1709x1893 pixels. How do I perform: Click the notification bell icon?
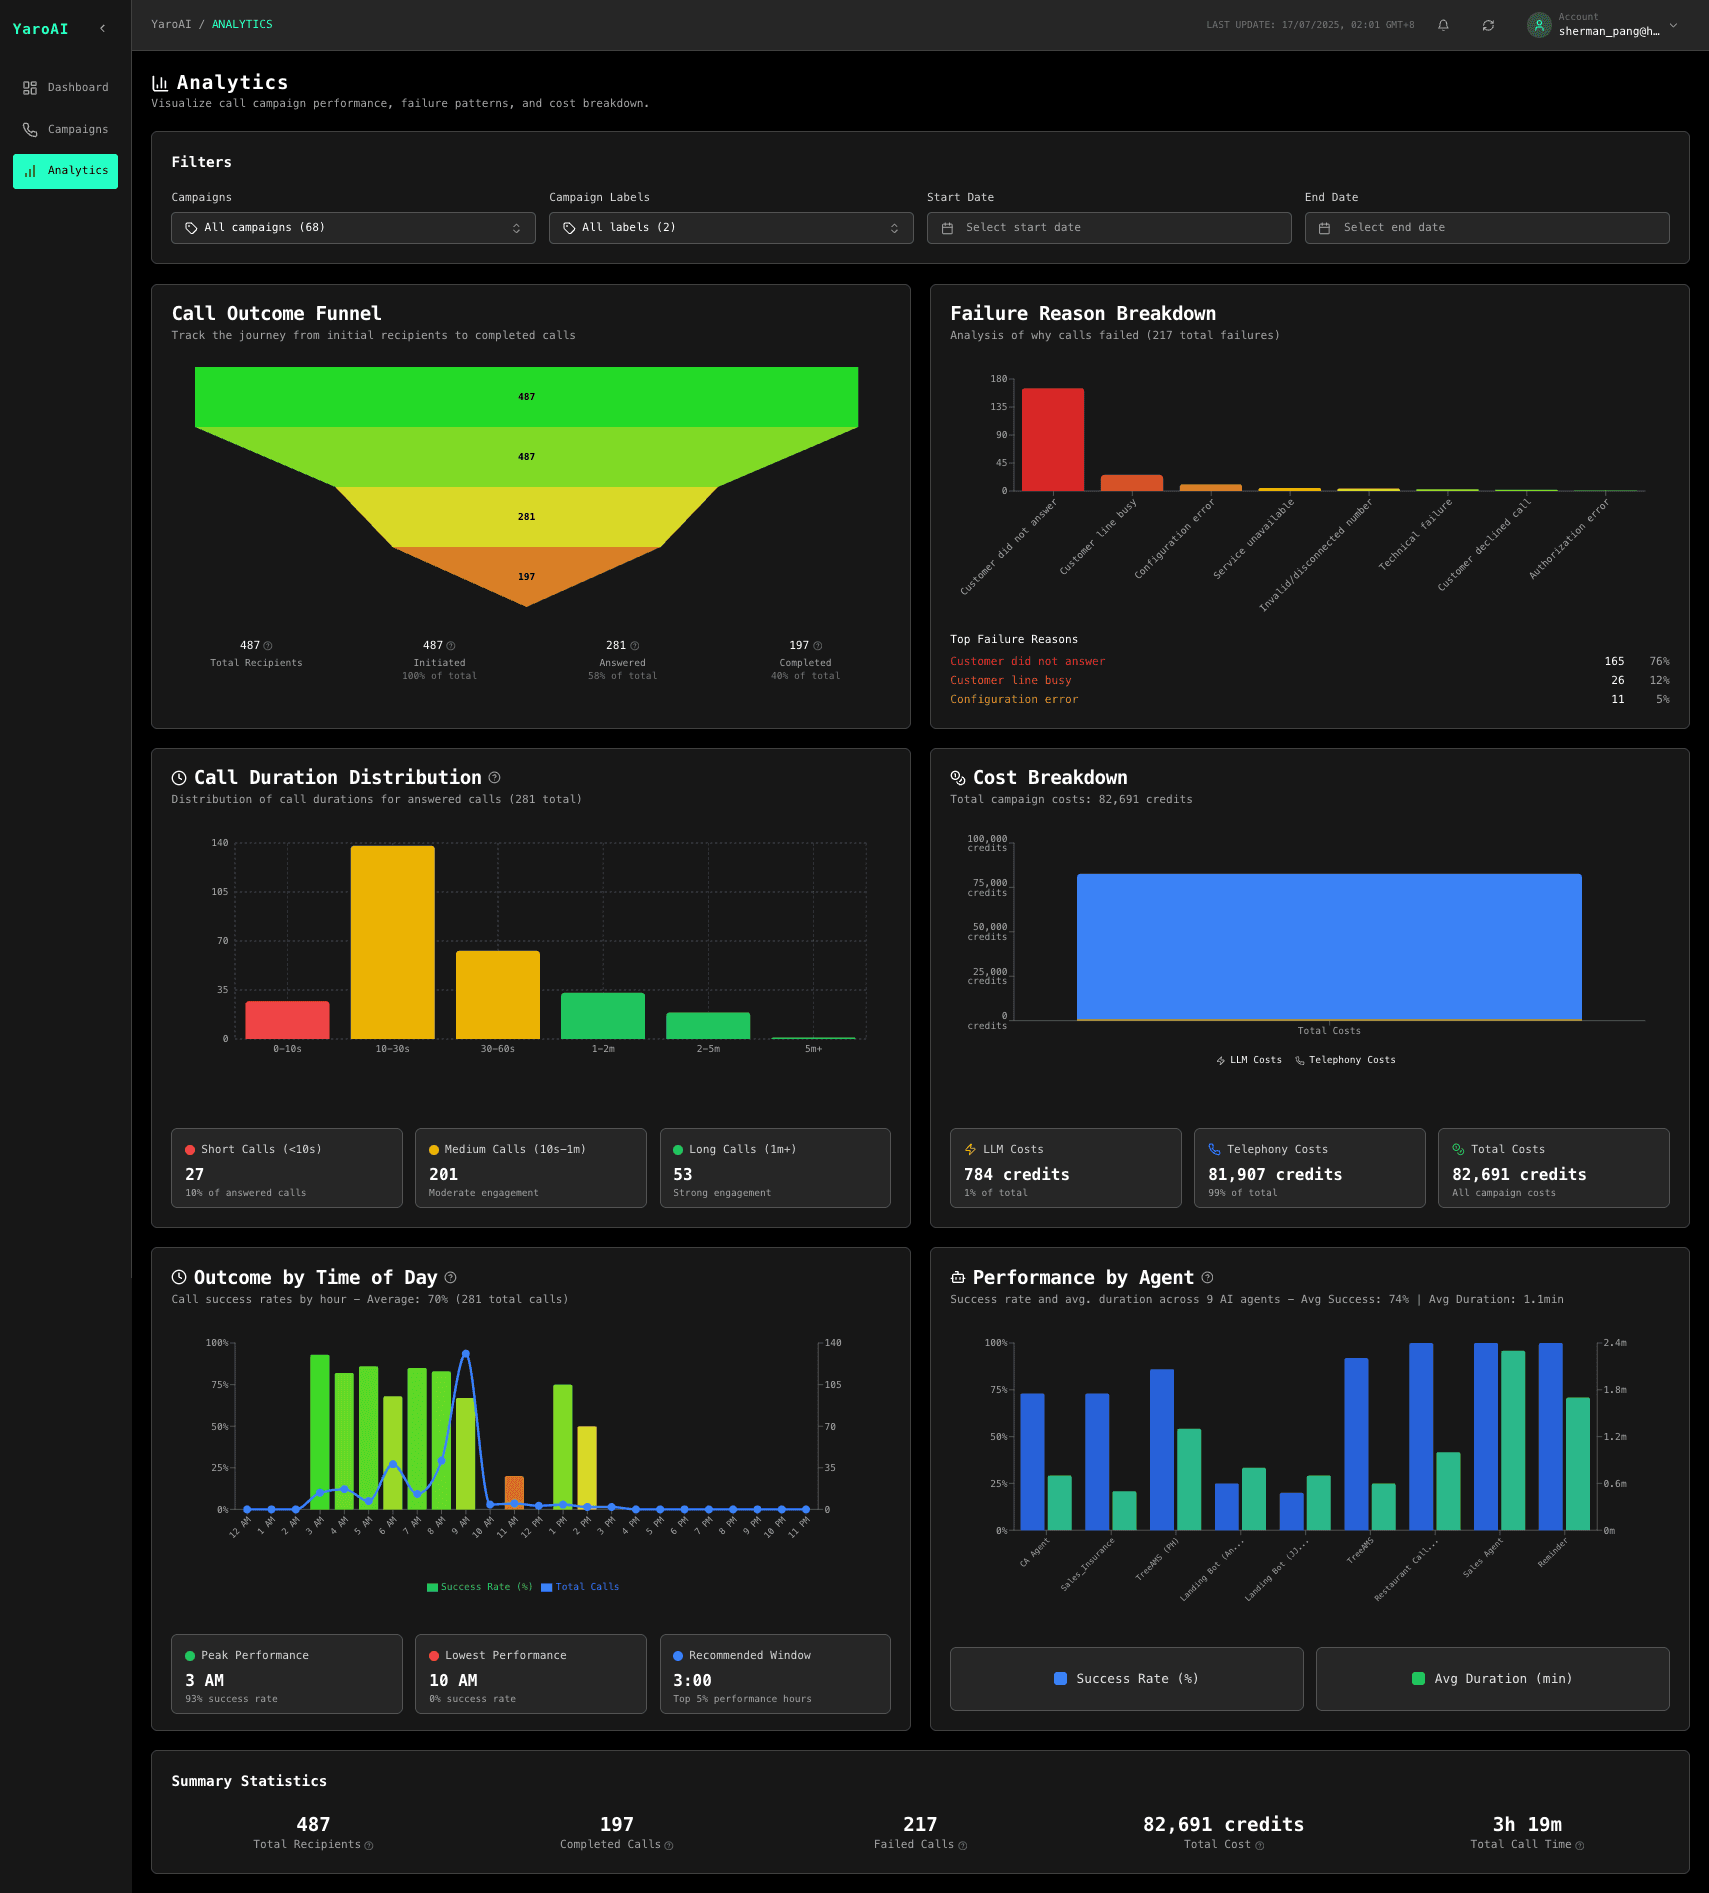1443,25
